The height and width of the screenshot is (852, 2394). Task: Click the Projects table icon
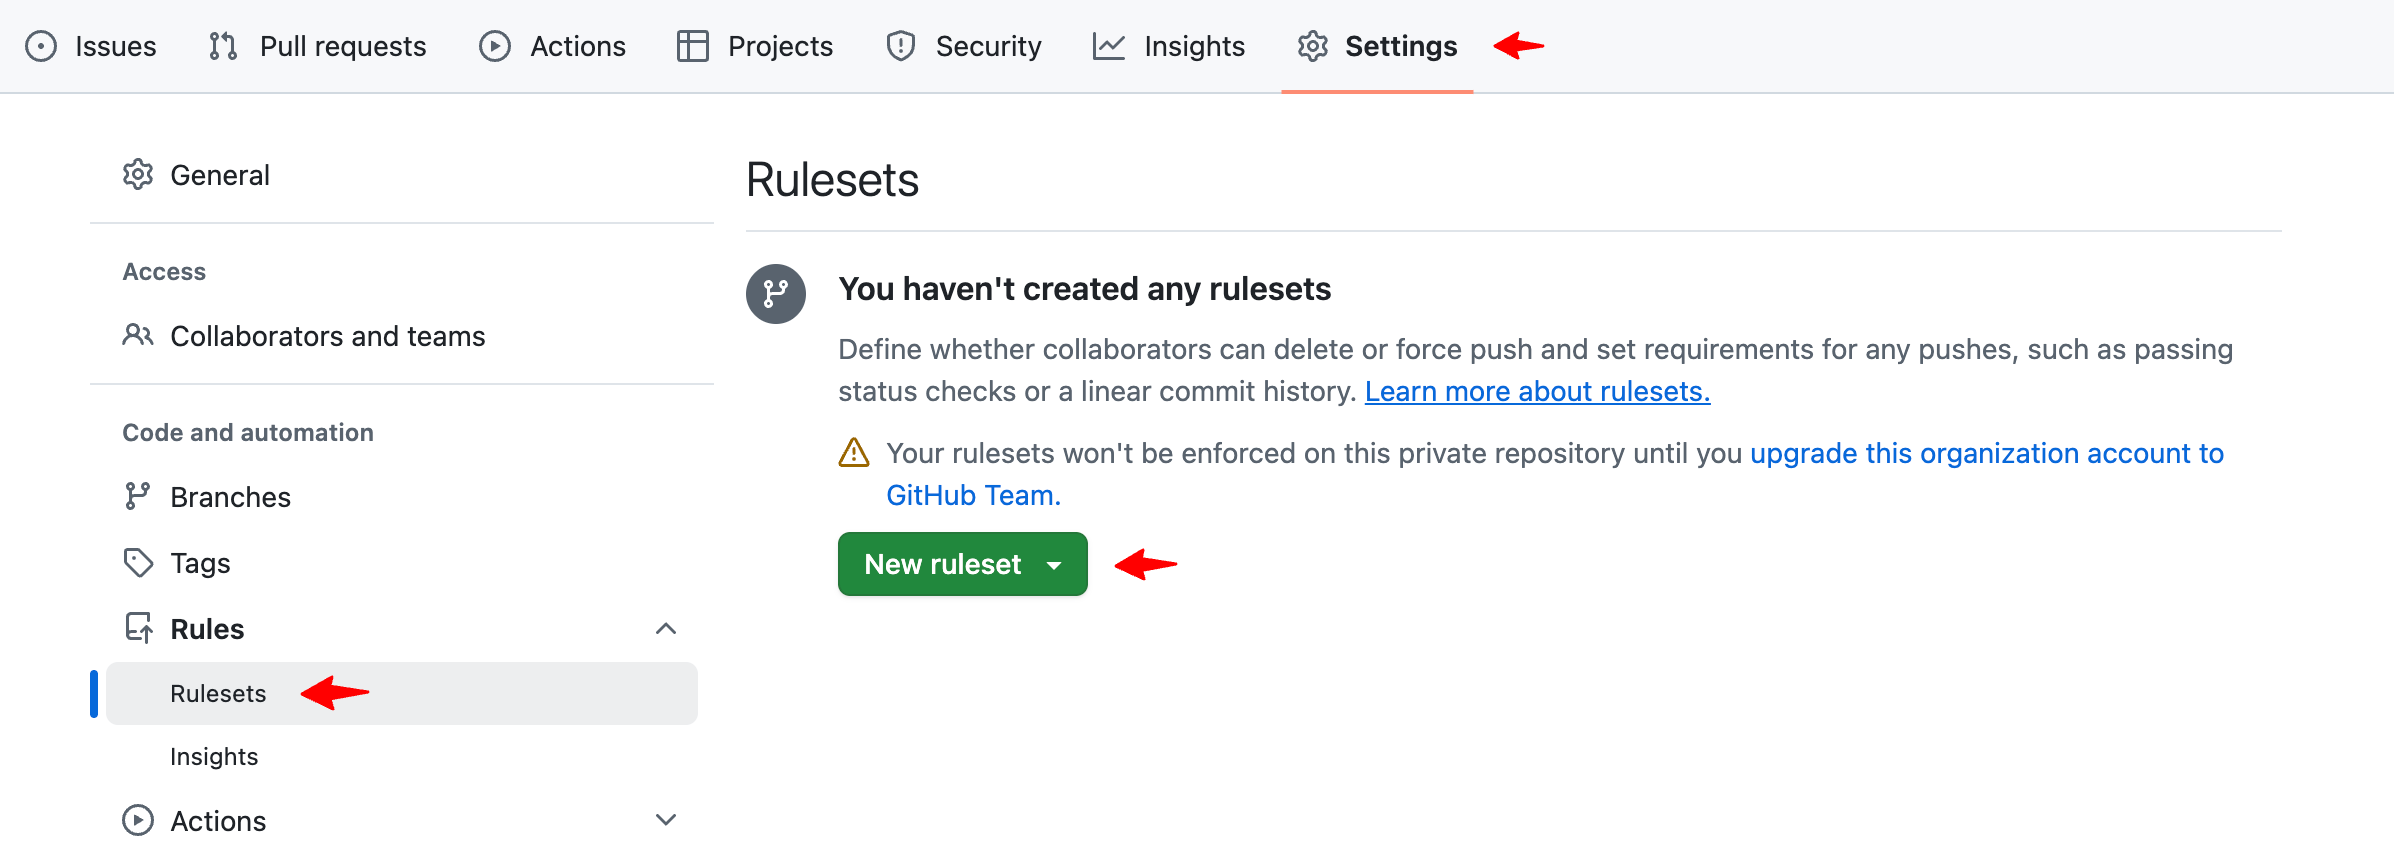[x=691, y=45]
